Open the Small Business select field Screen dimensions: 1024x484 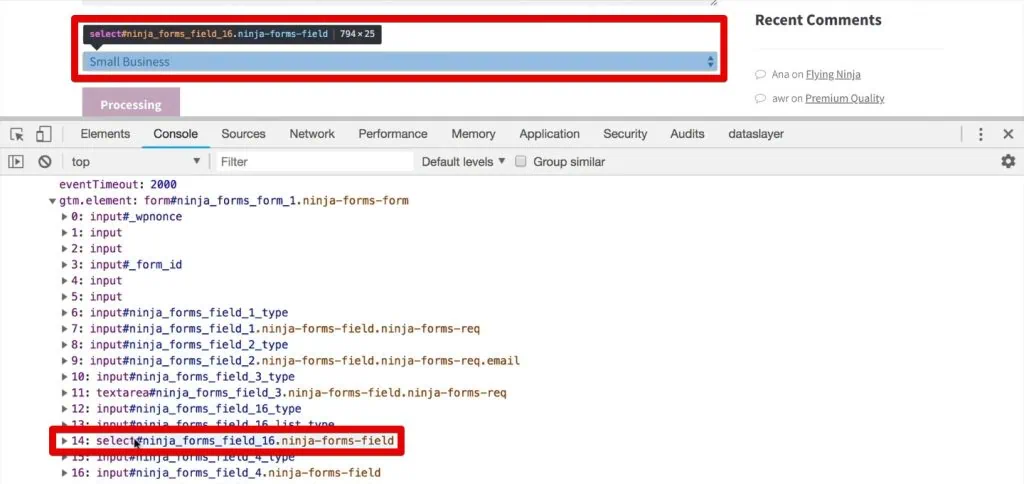[400, 62]
